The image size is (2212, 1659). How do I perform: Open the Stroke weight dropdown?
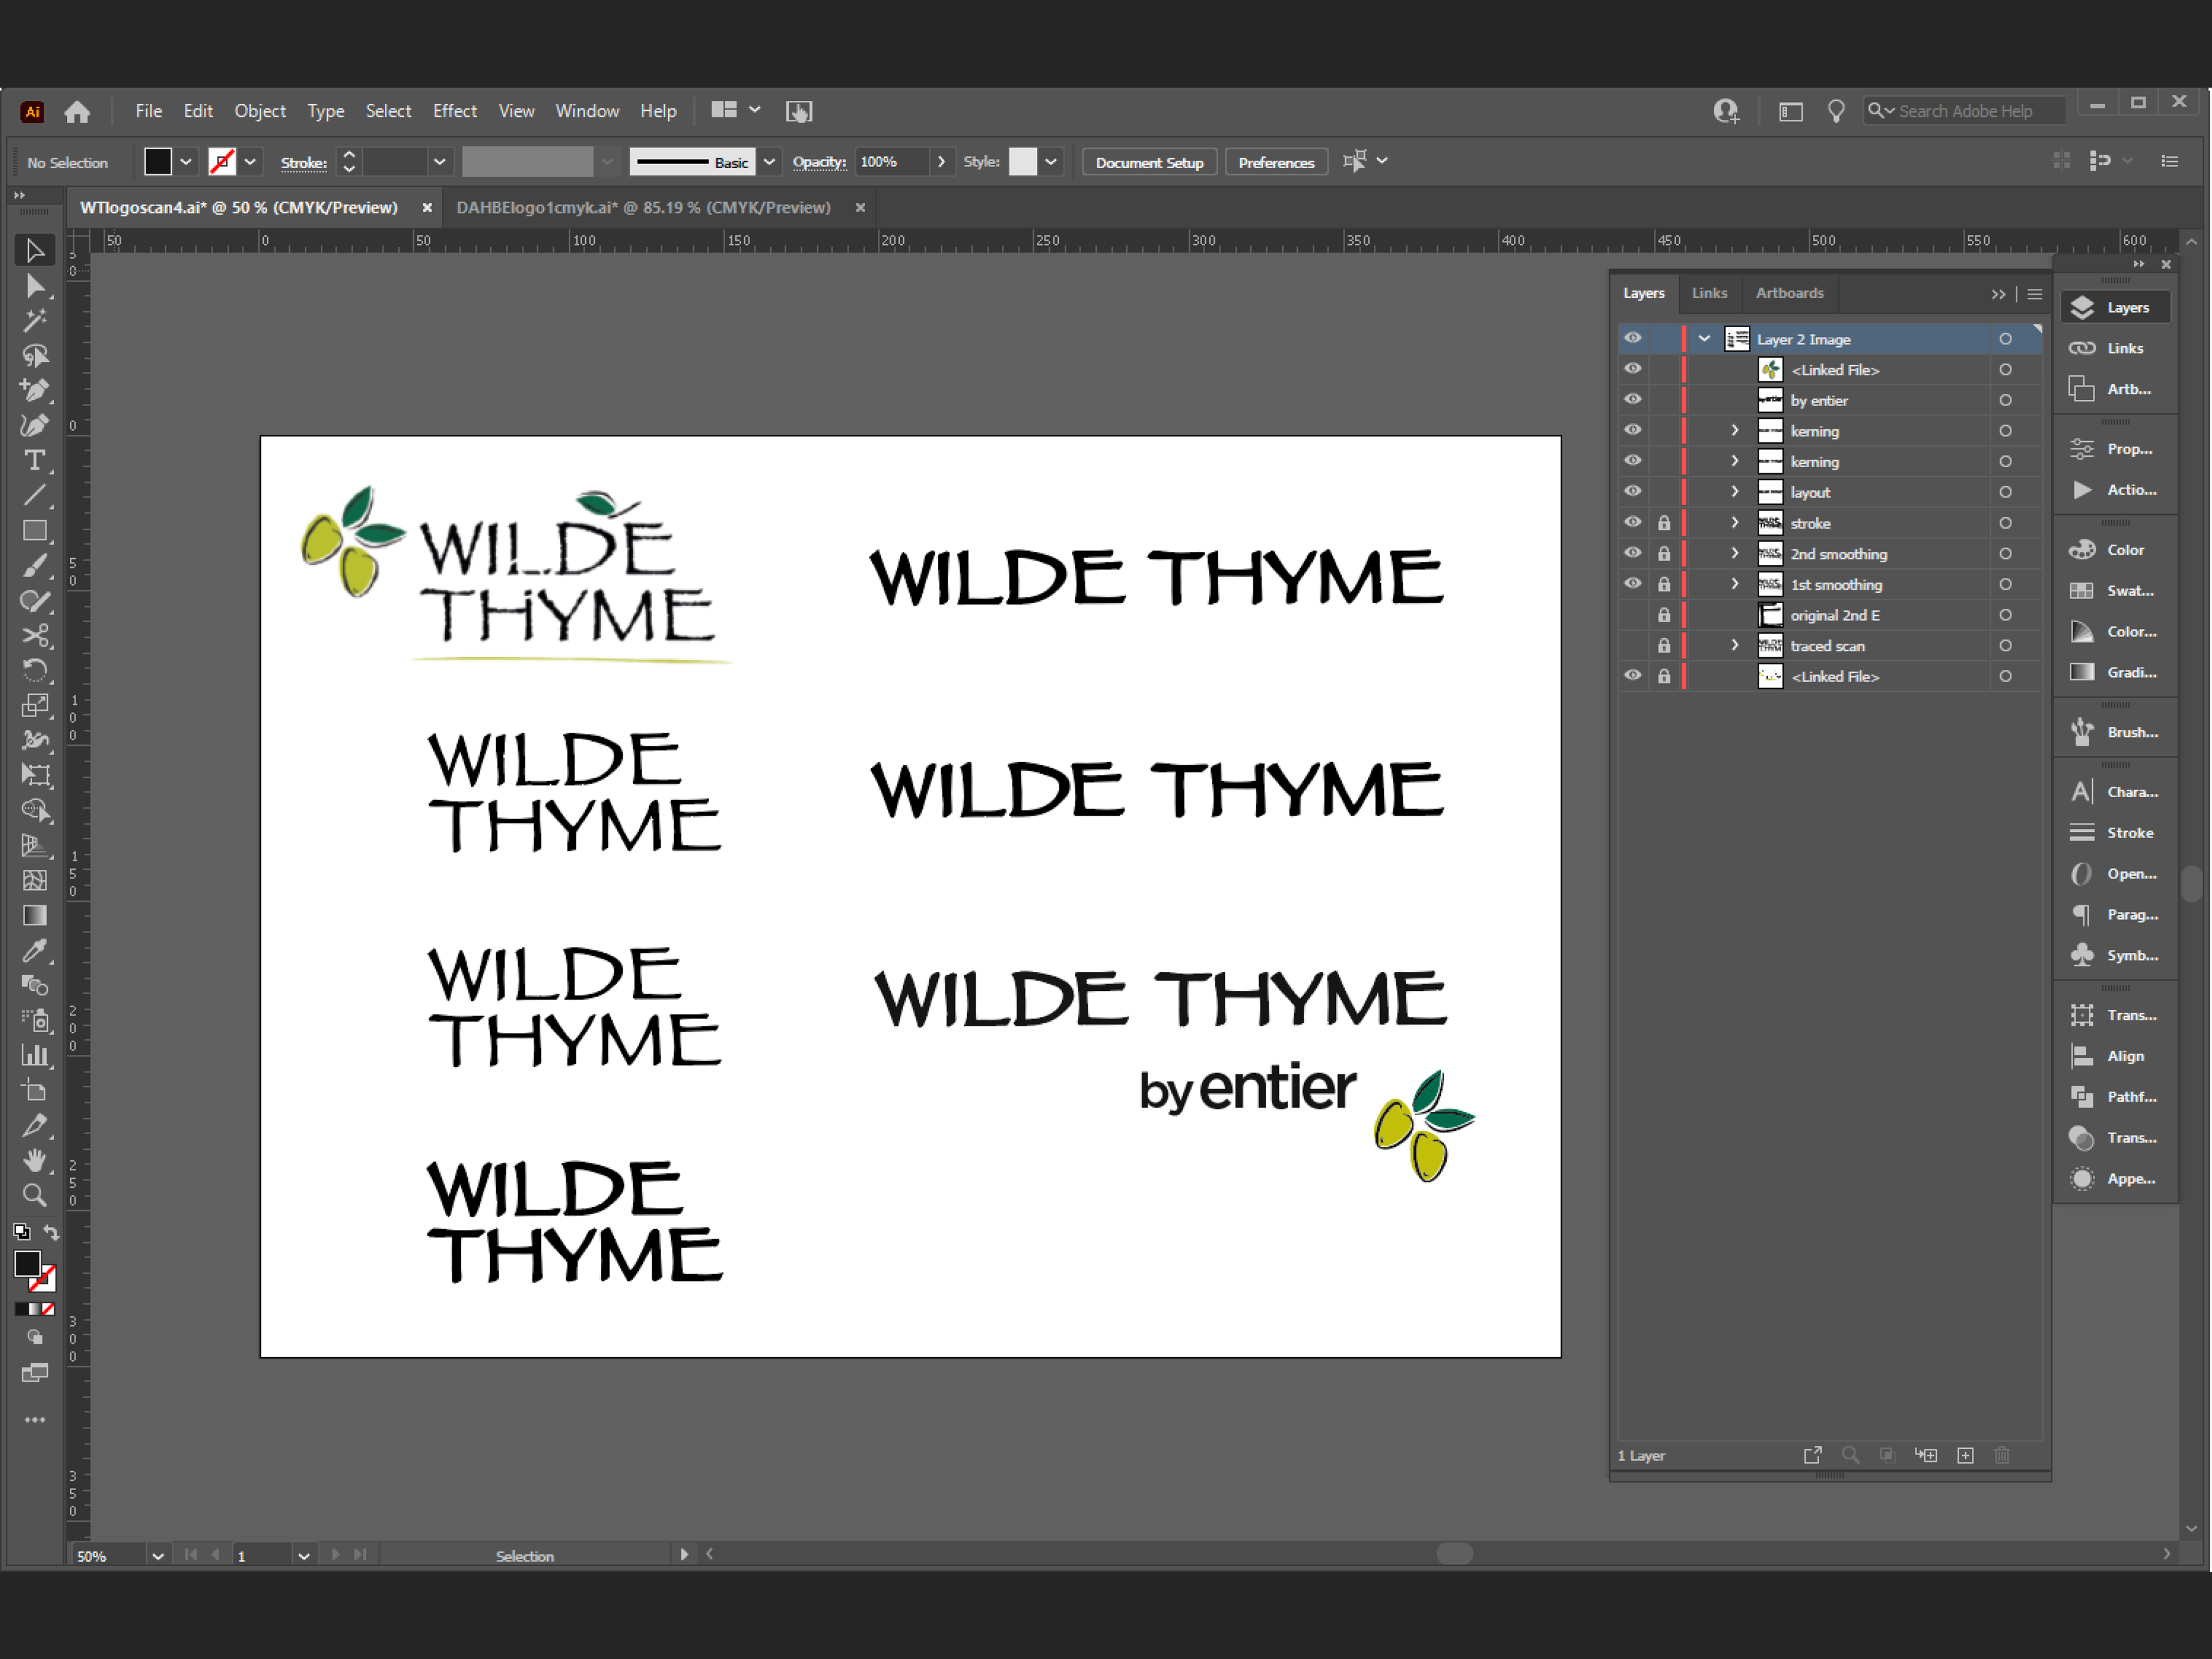pyautogui.click(x=439, y=162)
